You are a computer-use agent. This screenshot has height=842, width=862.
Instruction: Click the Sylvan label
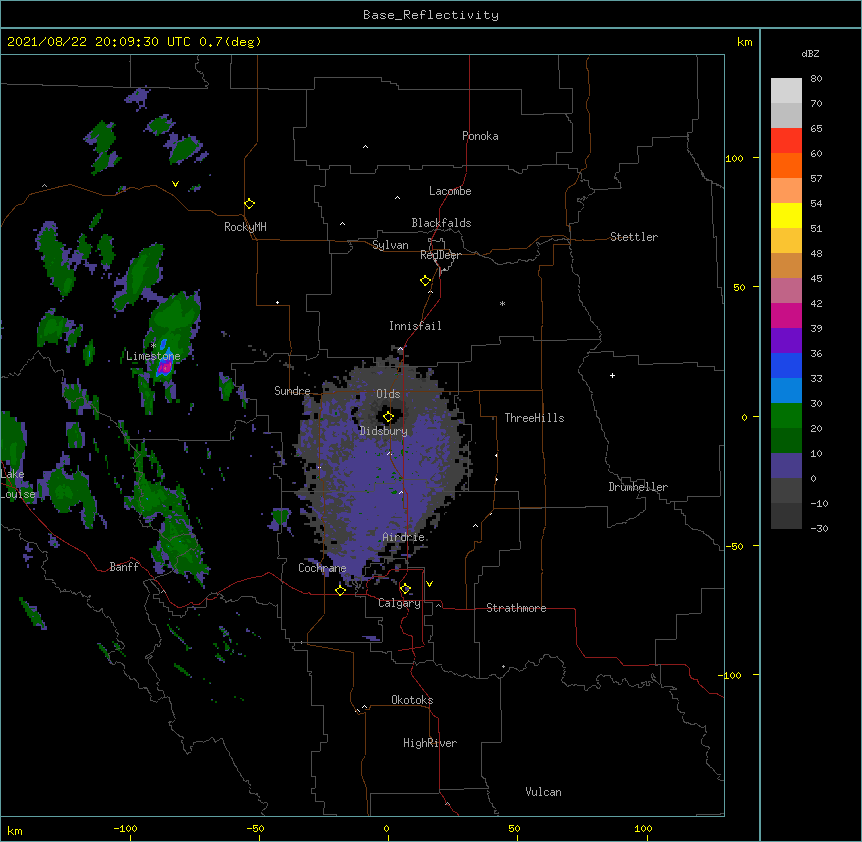[390, 245]
